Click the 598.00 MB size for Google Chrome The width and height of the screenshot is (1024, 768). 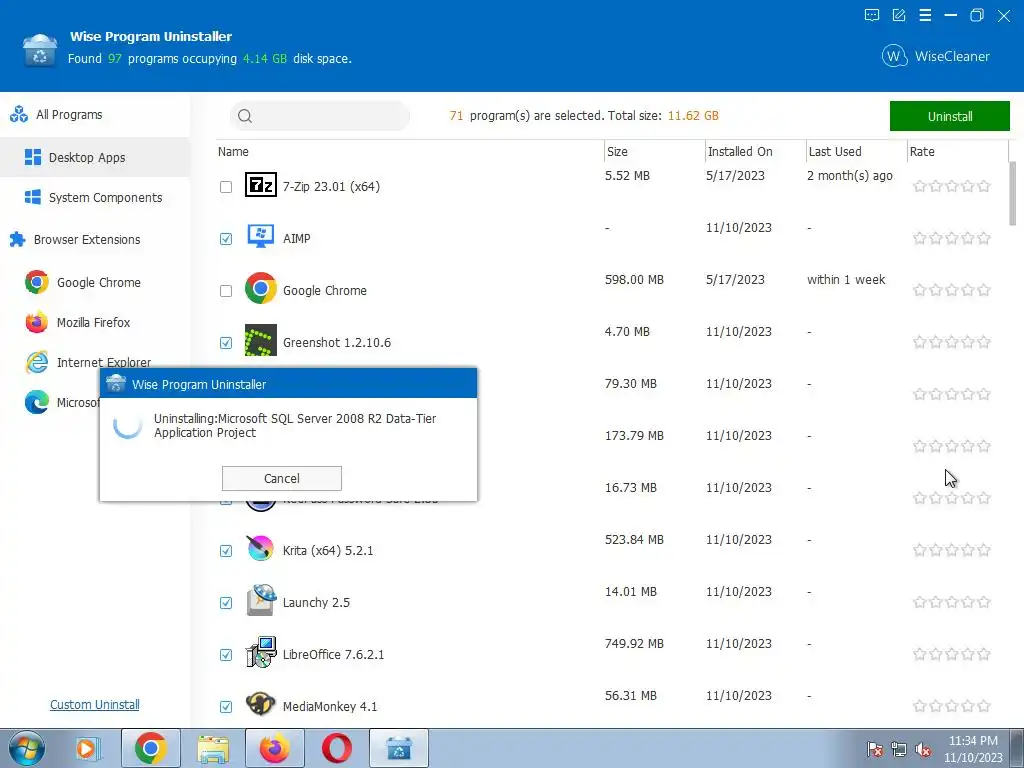(x=634, y=280)
